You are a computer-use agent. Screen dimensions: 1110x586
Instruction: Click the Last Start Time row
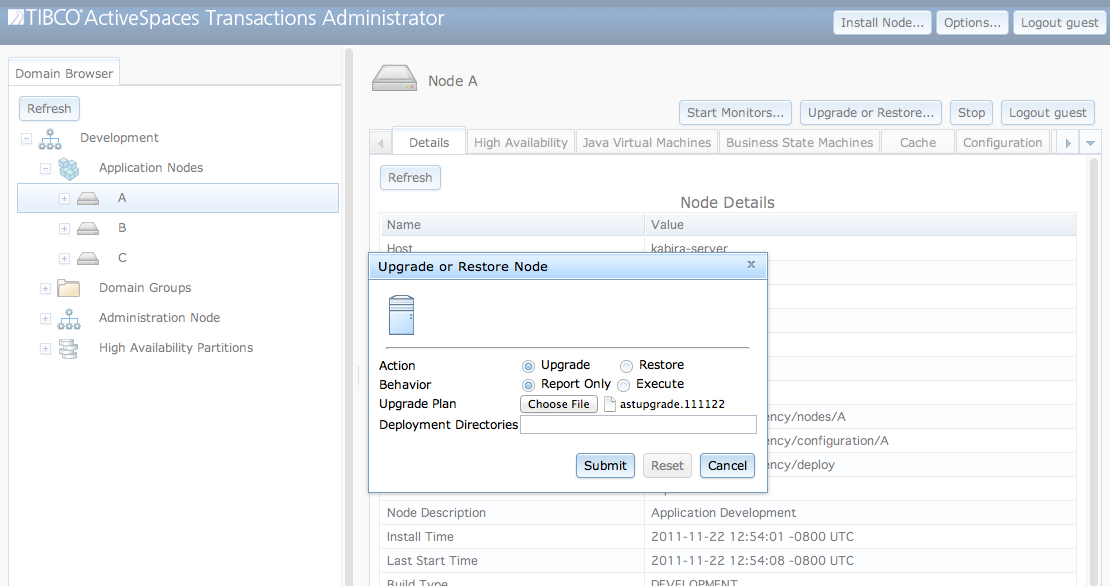pyautogui.click(x=728, y=561)
